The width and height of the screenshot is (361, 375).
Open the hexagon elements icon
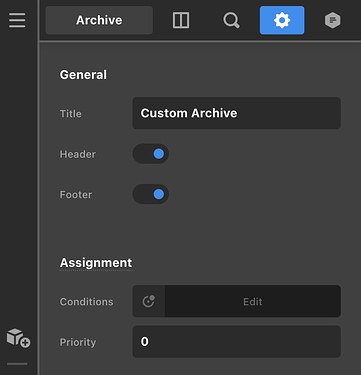coord(333,20)
